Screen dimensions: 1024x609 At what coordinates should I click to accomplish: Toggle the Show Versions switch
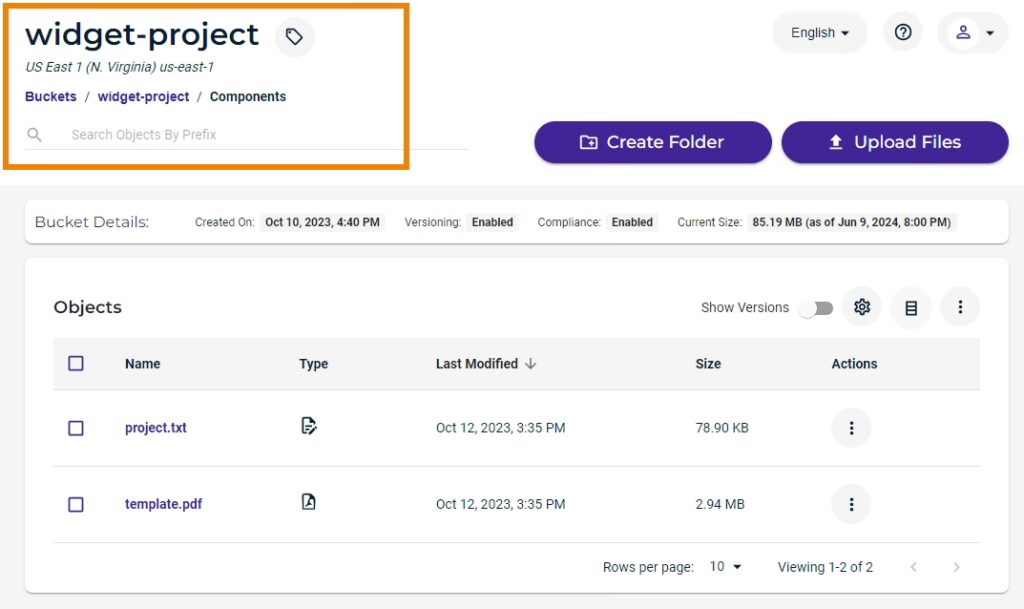click(x=816, y=308)
